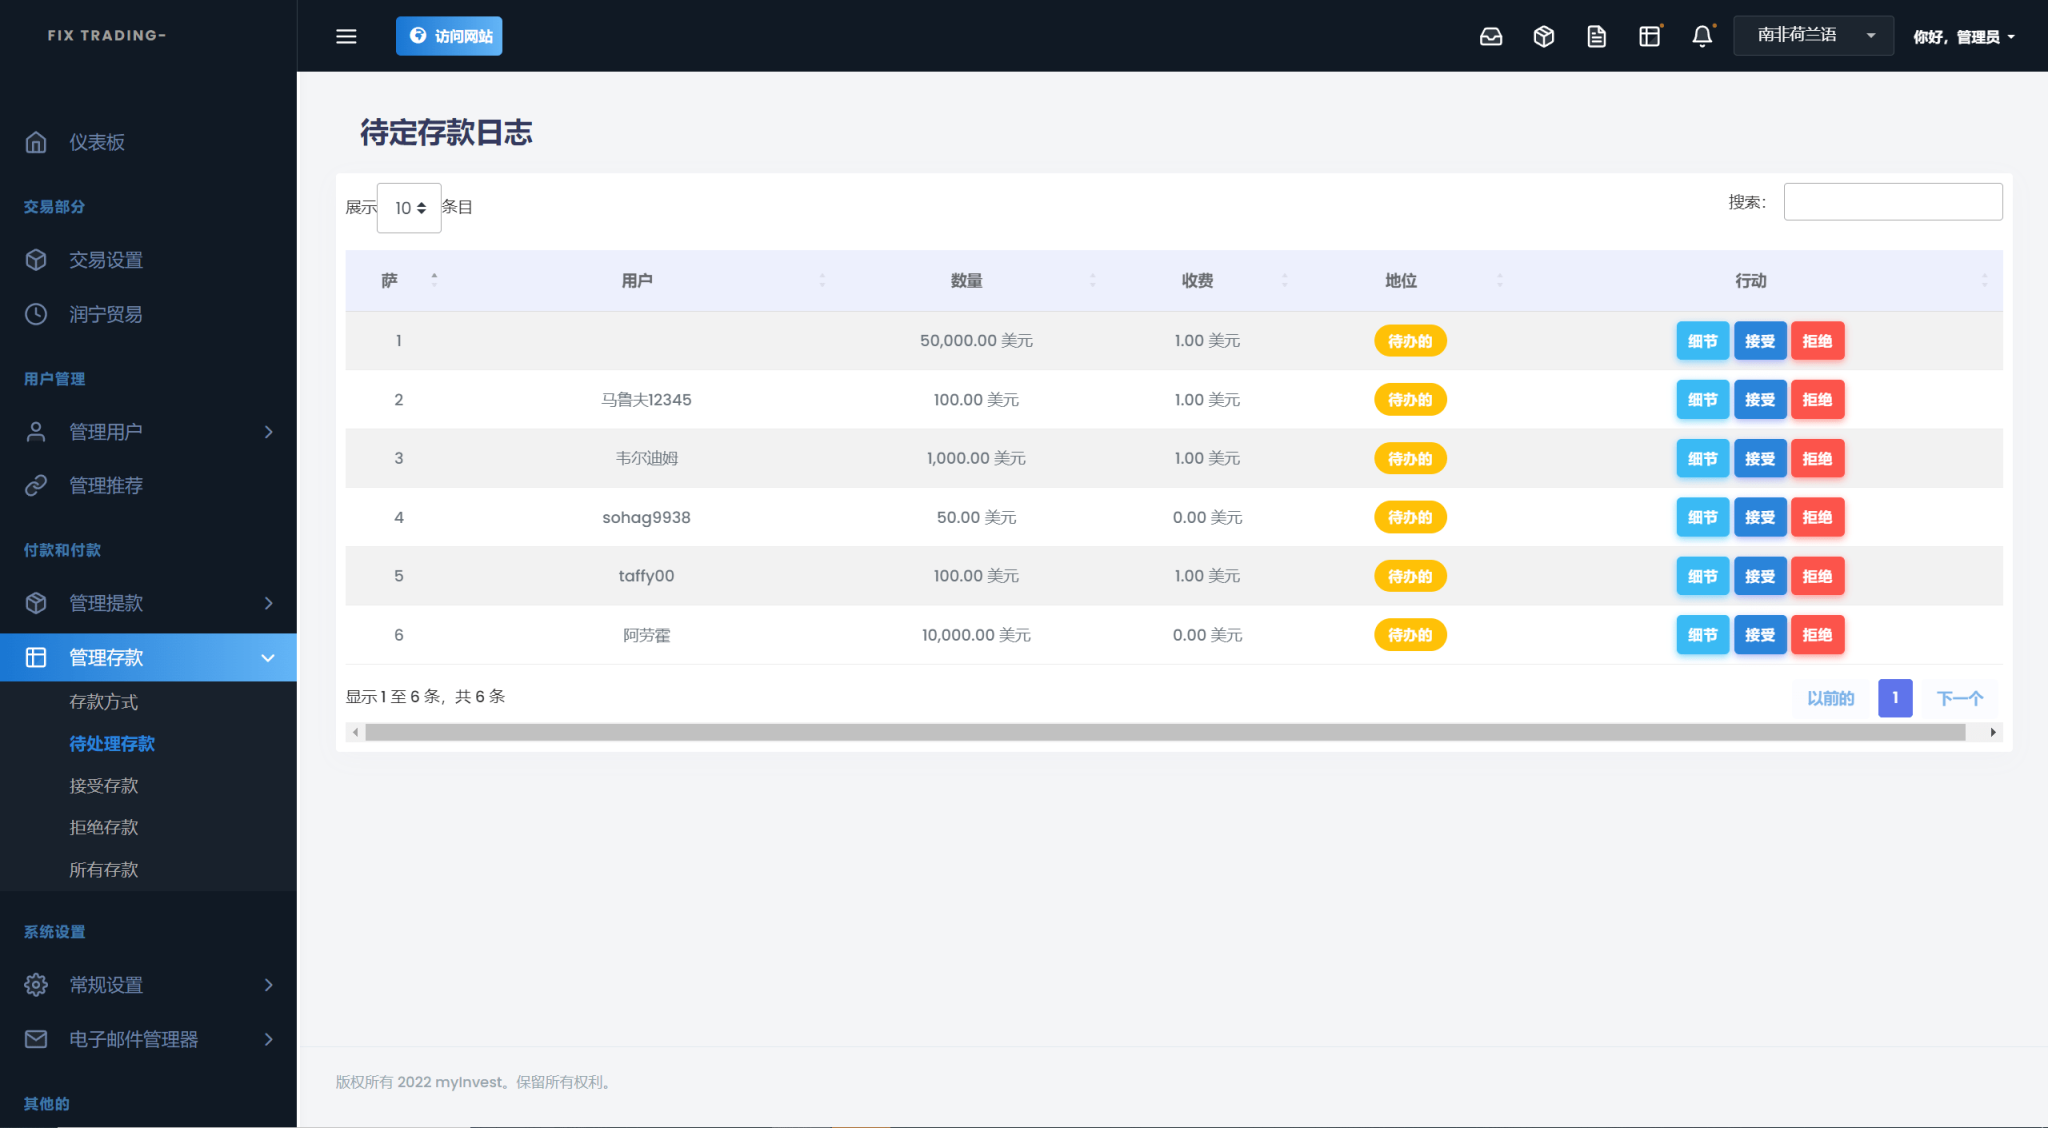The image size is (2048, 1128).
Task: Expand the 管理用户 sidebar menu
Action: (148, 432)
